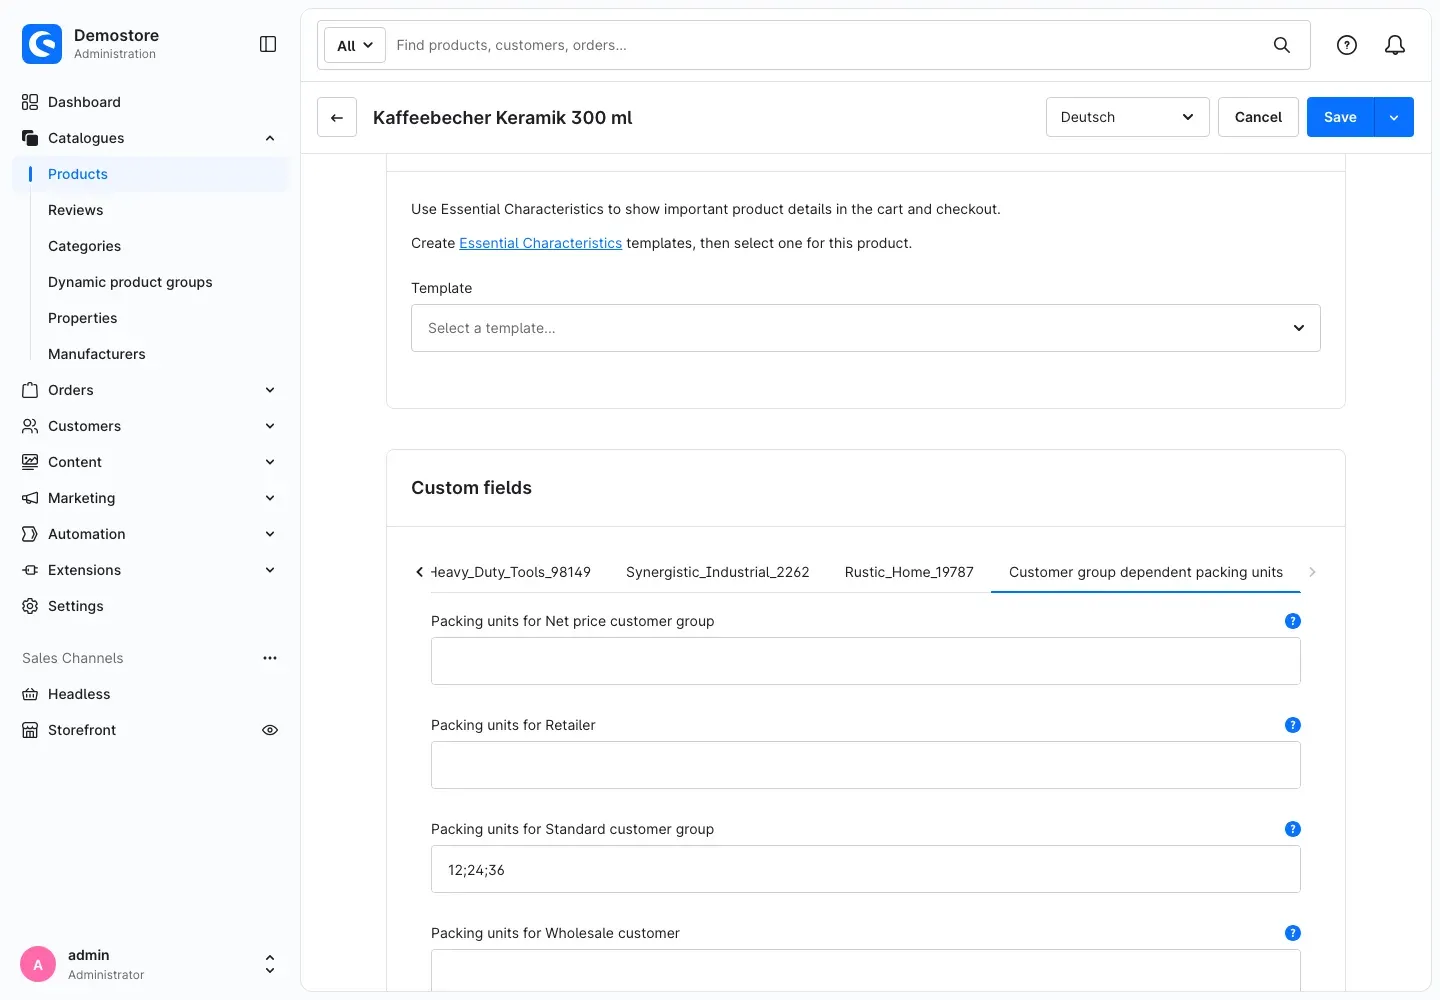Viewport: 1440px width, 1000px height.
Task: Open Sales Channels three-dot menu
Action: 270,658
